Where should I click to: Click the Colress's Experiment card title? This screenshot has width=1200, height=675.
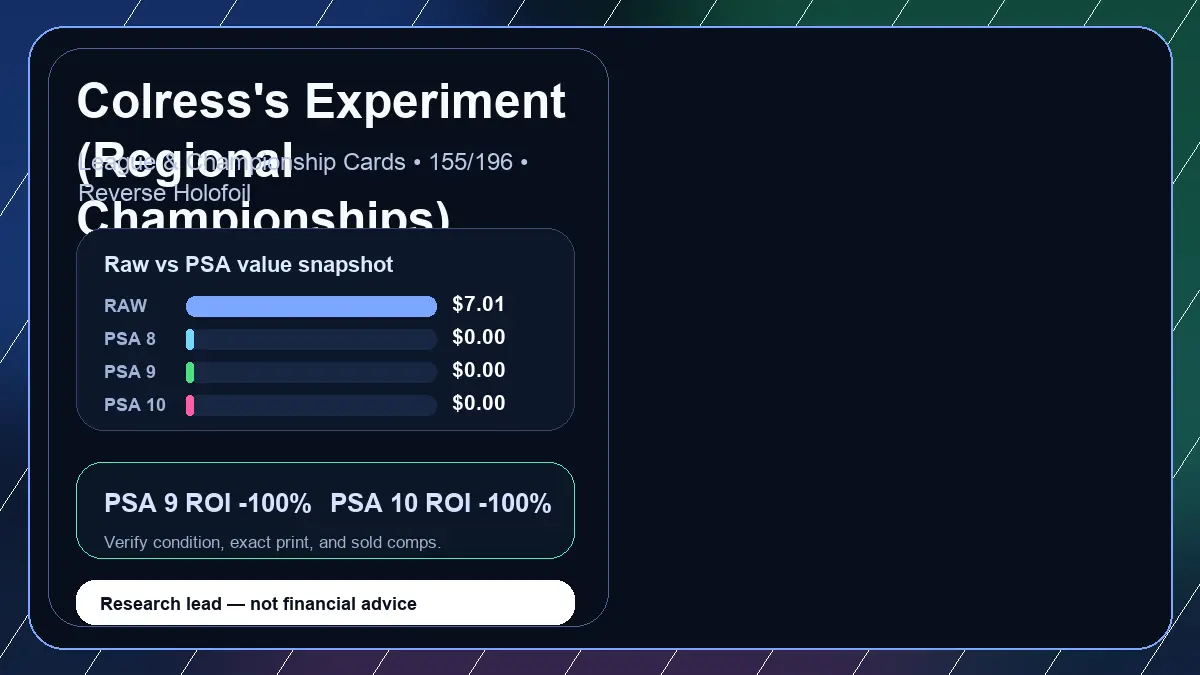click(x=322, y=160)
